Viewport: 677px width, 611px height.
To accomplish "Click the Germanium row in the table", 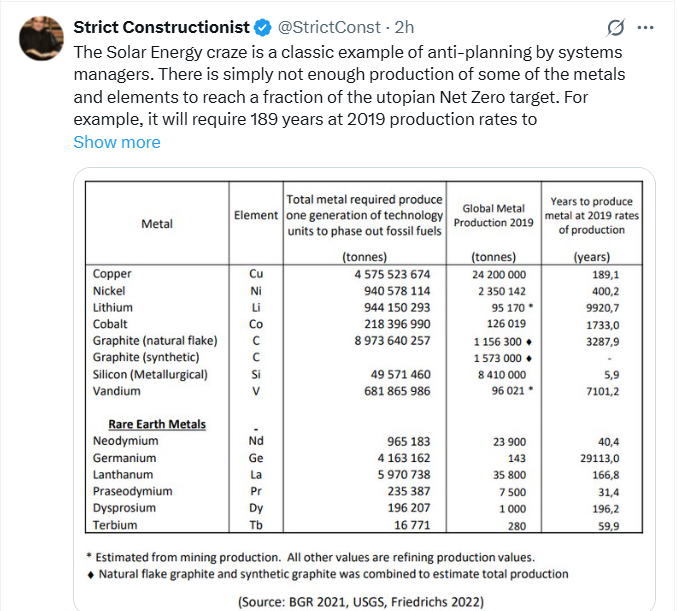I will pyautogui.click(x=125, y=458).
